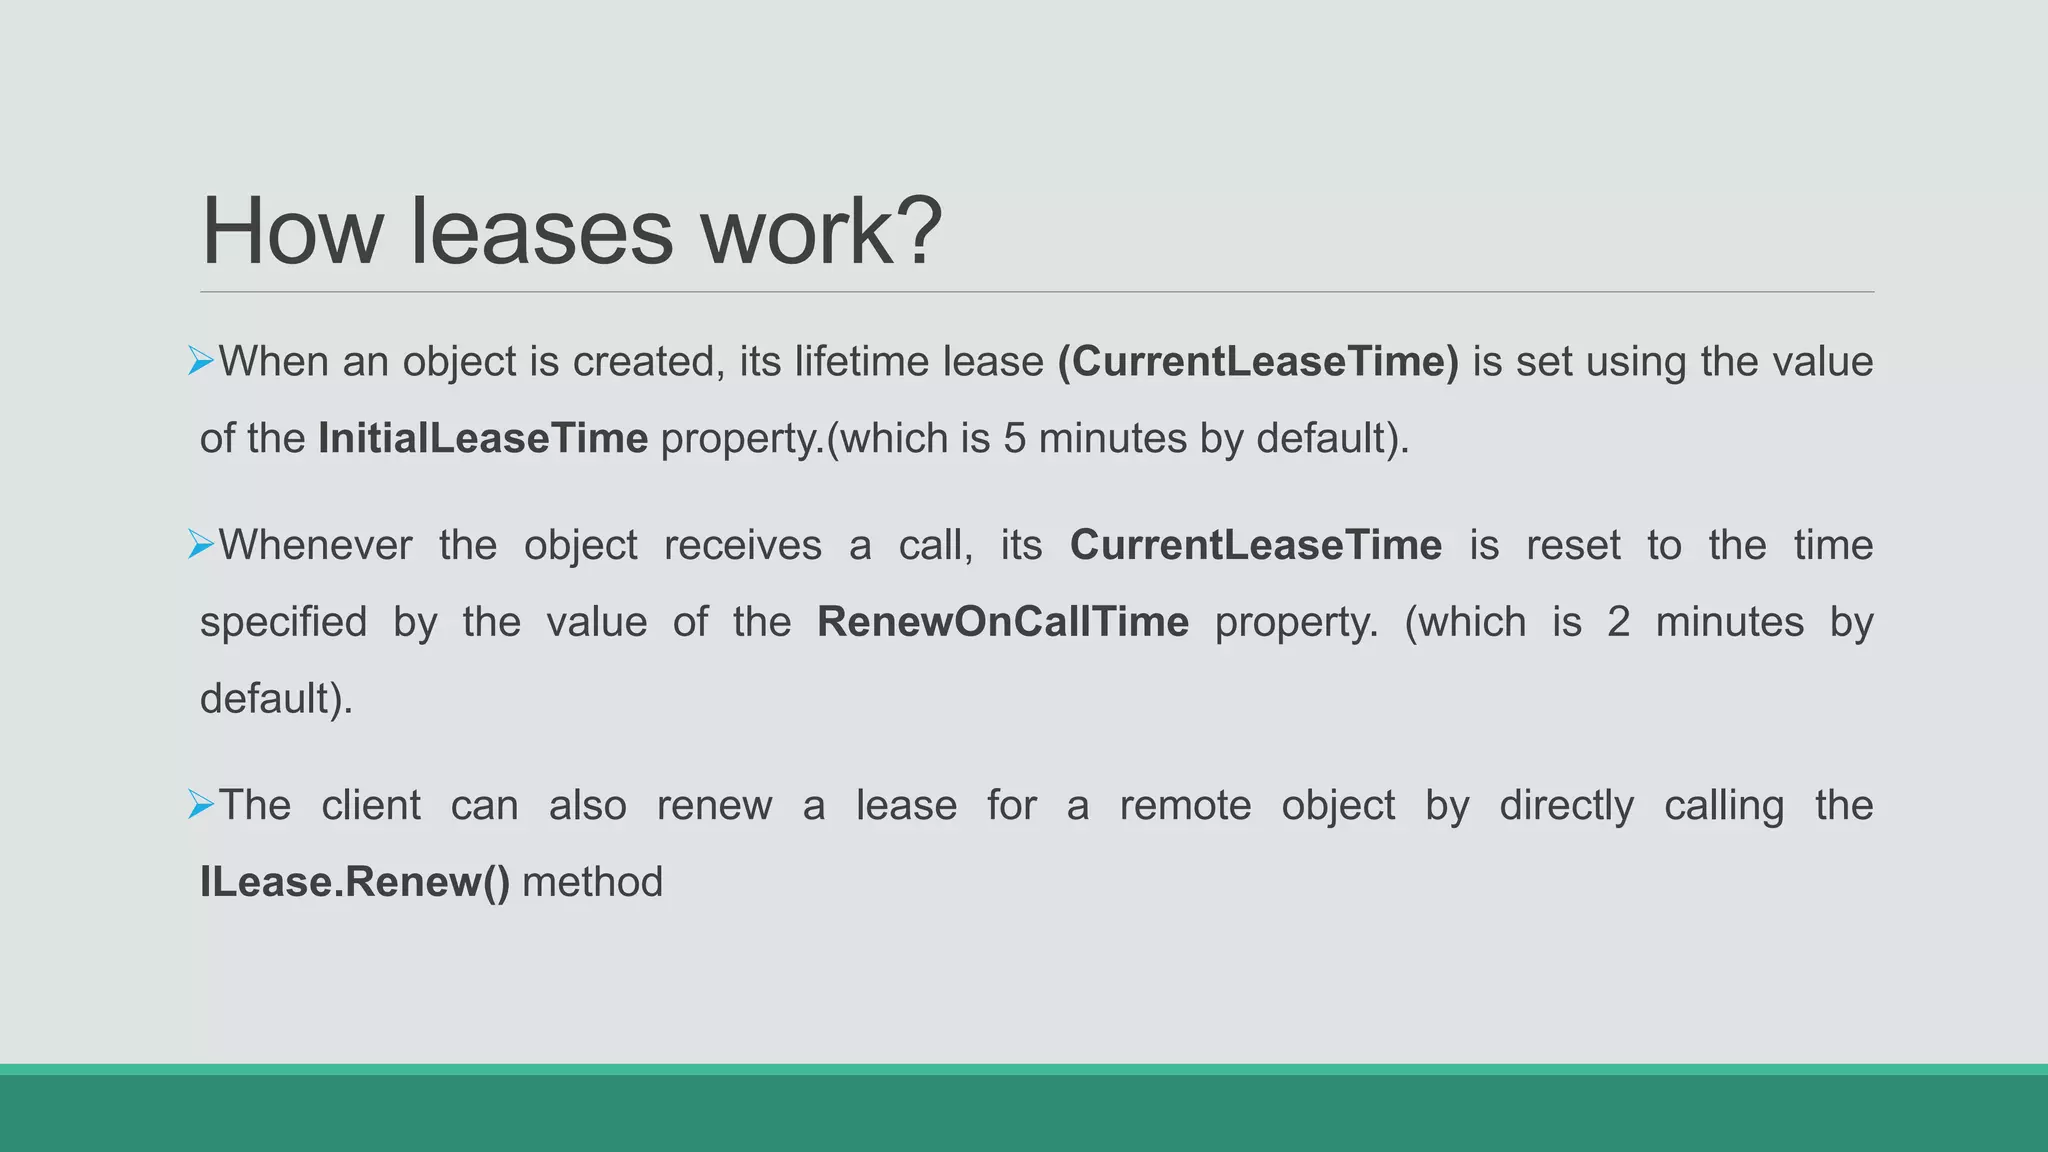Click the bold "InitialLeaseTime" text
This screenshot has height=1152, width=2048.
point(483,438)
